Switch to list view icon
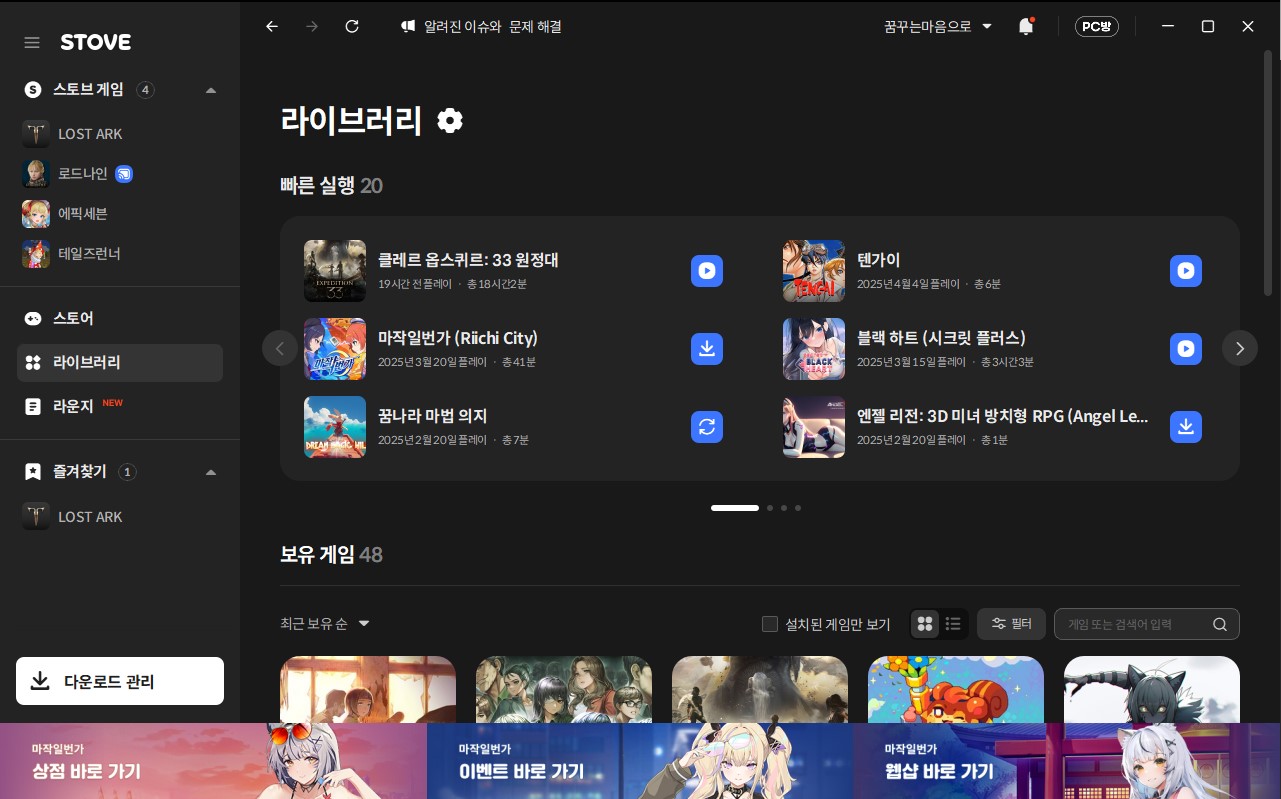This screenshot has height=799, width=1281. 953,624
